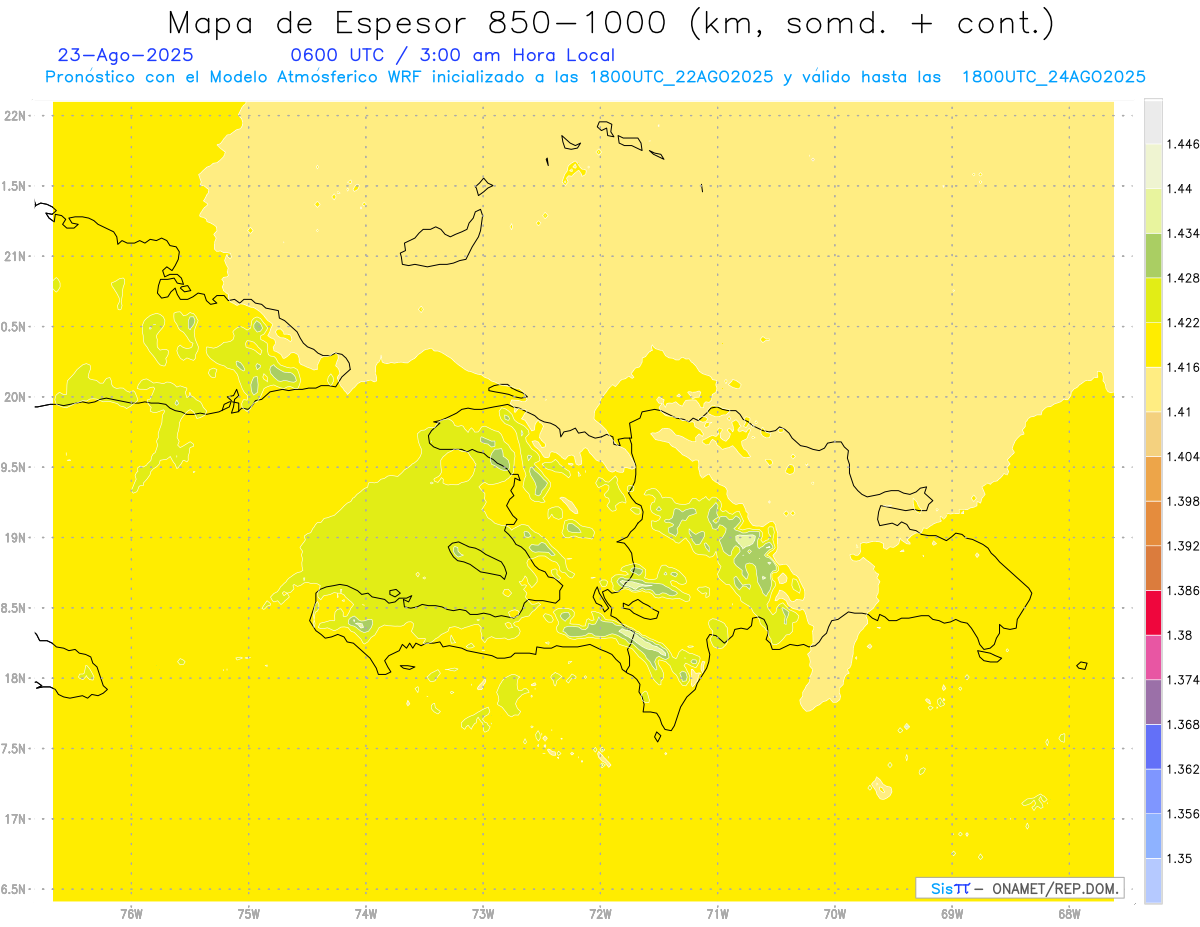
Task: Click the '20N' latitude label
Action: pyautogui.click(x=15, y=397)
